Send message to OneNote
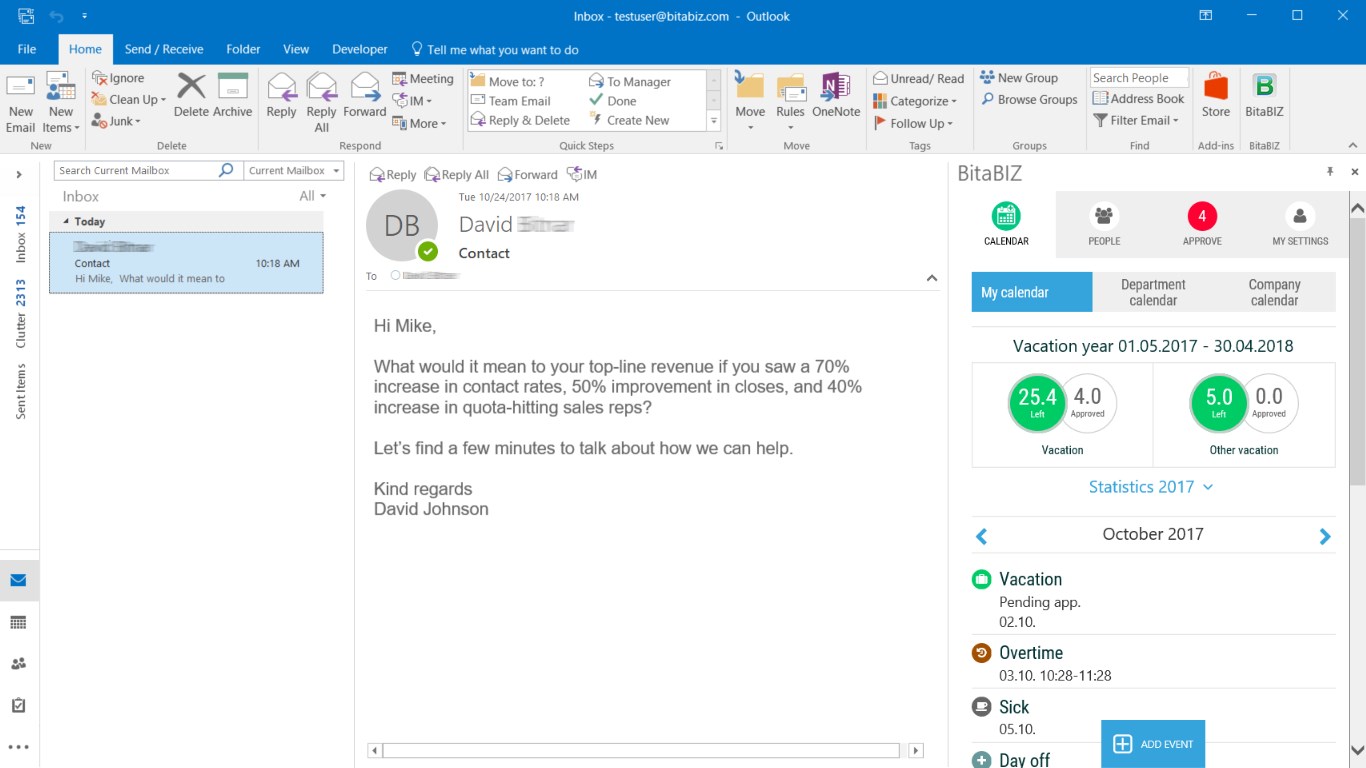The image size is (1366, 768). tap(836, 97)
